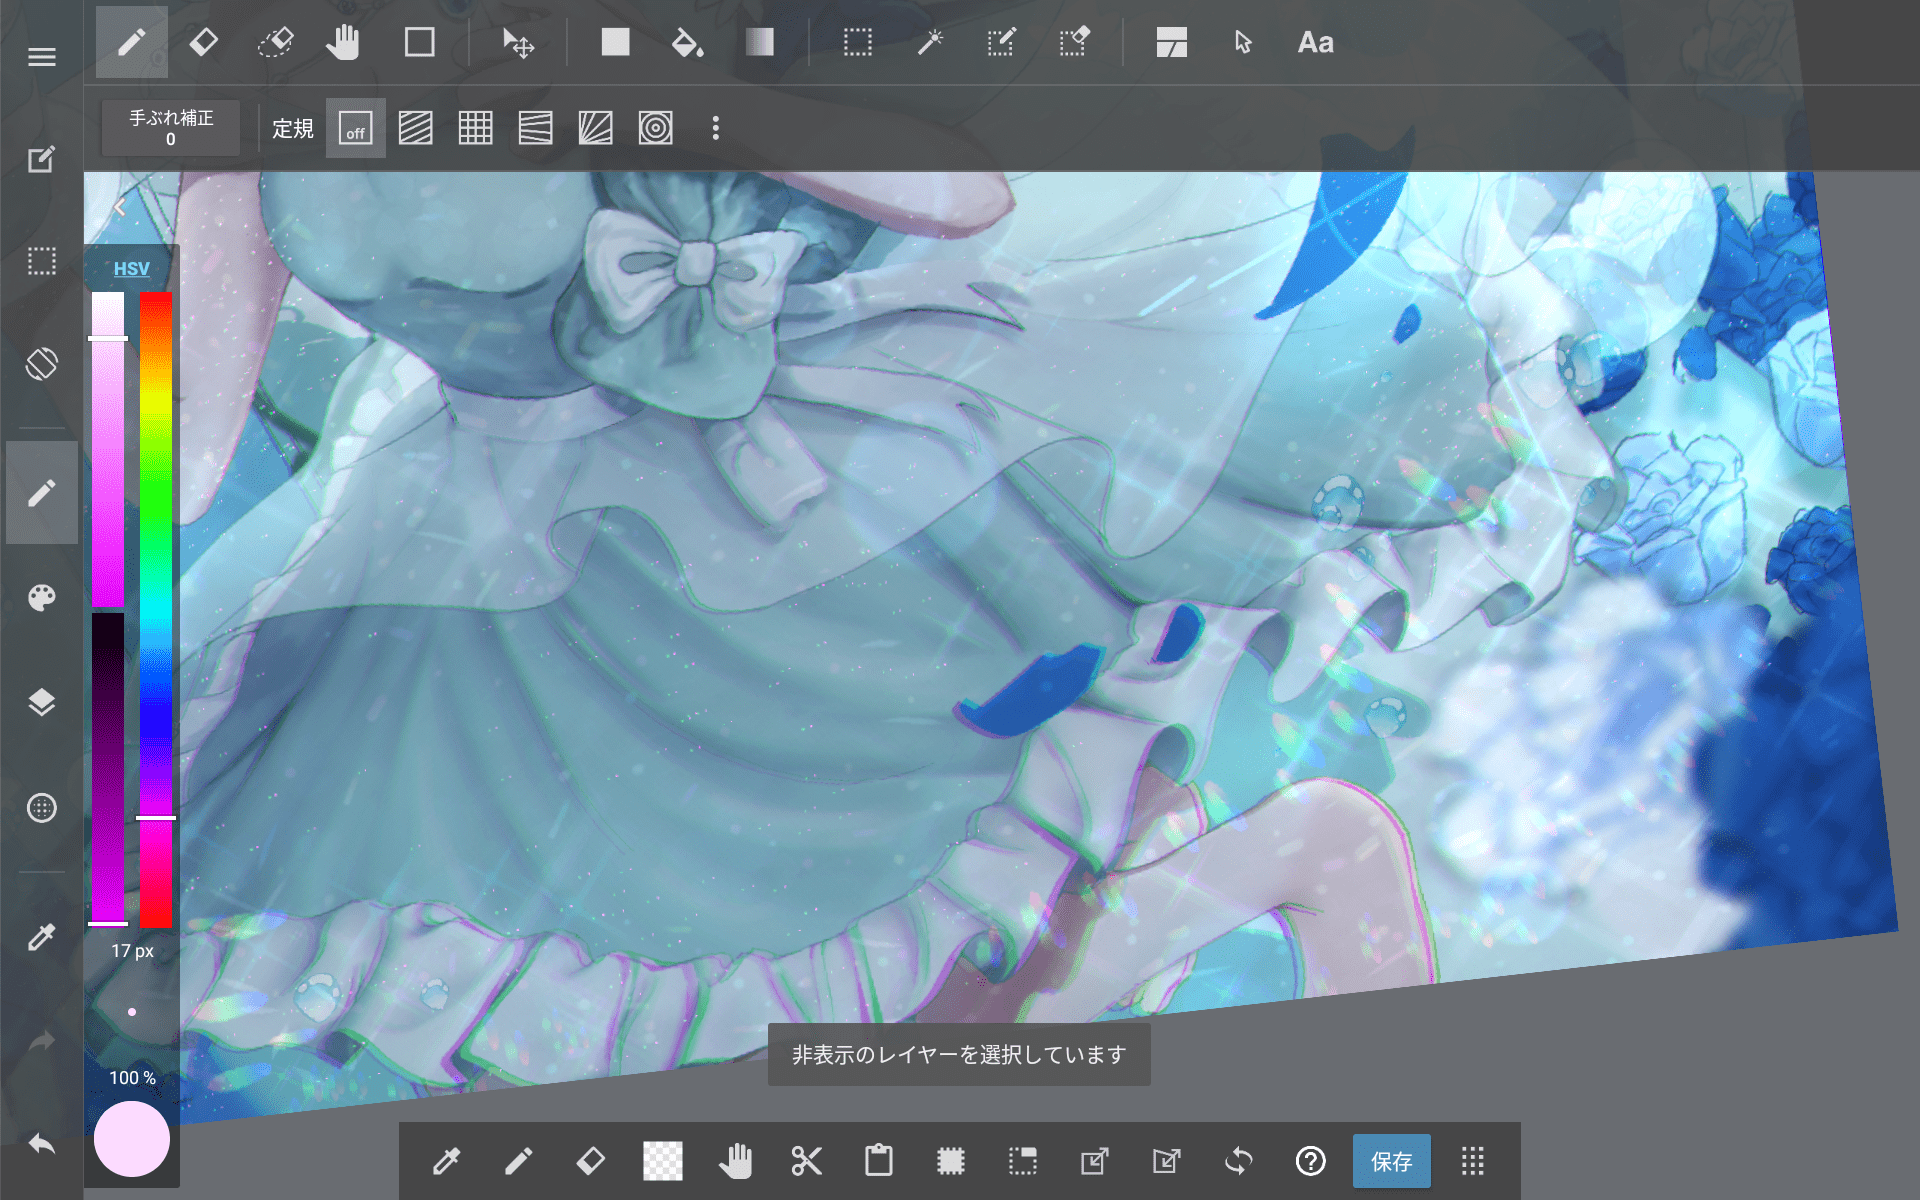
Task: Turn ruler snap off
Action: click(356, 129)
